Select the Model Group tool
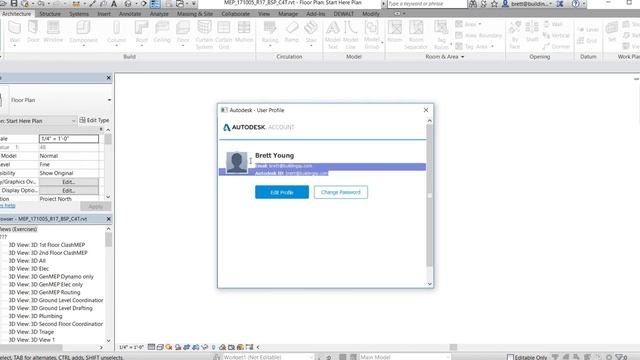The image size is (640, 360). (x=371, y=35)
